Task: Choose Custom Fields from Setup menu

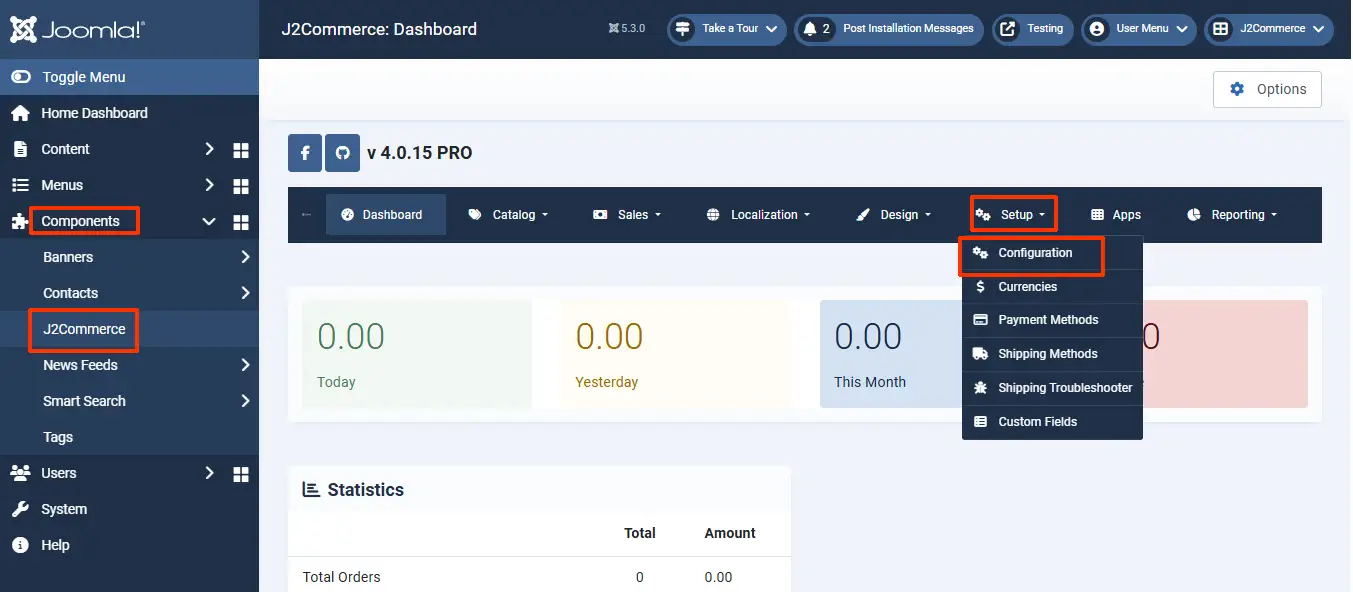Action: (x=1052, y=422)
